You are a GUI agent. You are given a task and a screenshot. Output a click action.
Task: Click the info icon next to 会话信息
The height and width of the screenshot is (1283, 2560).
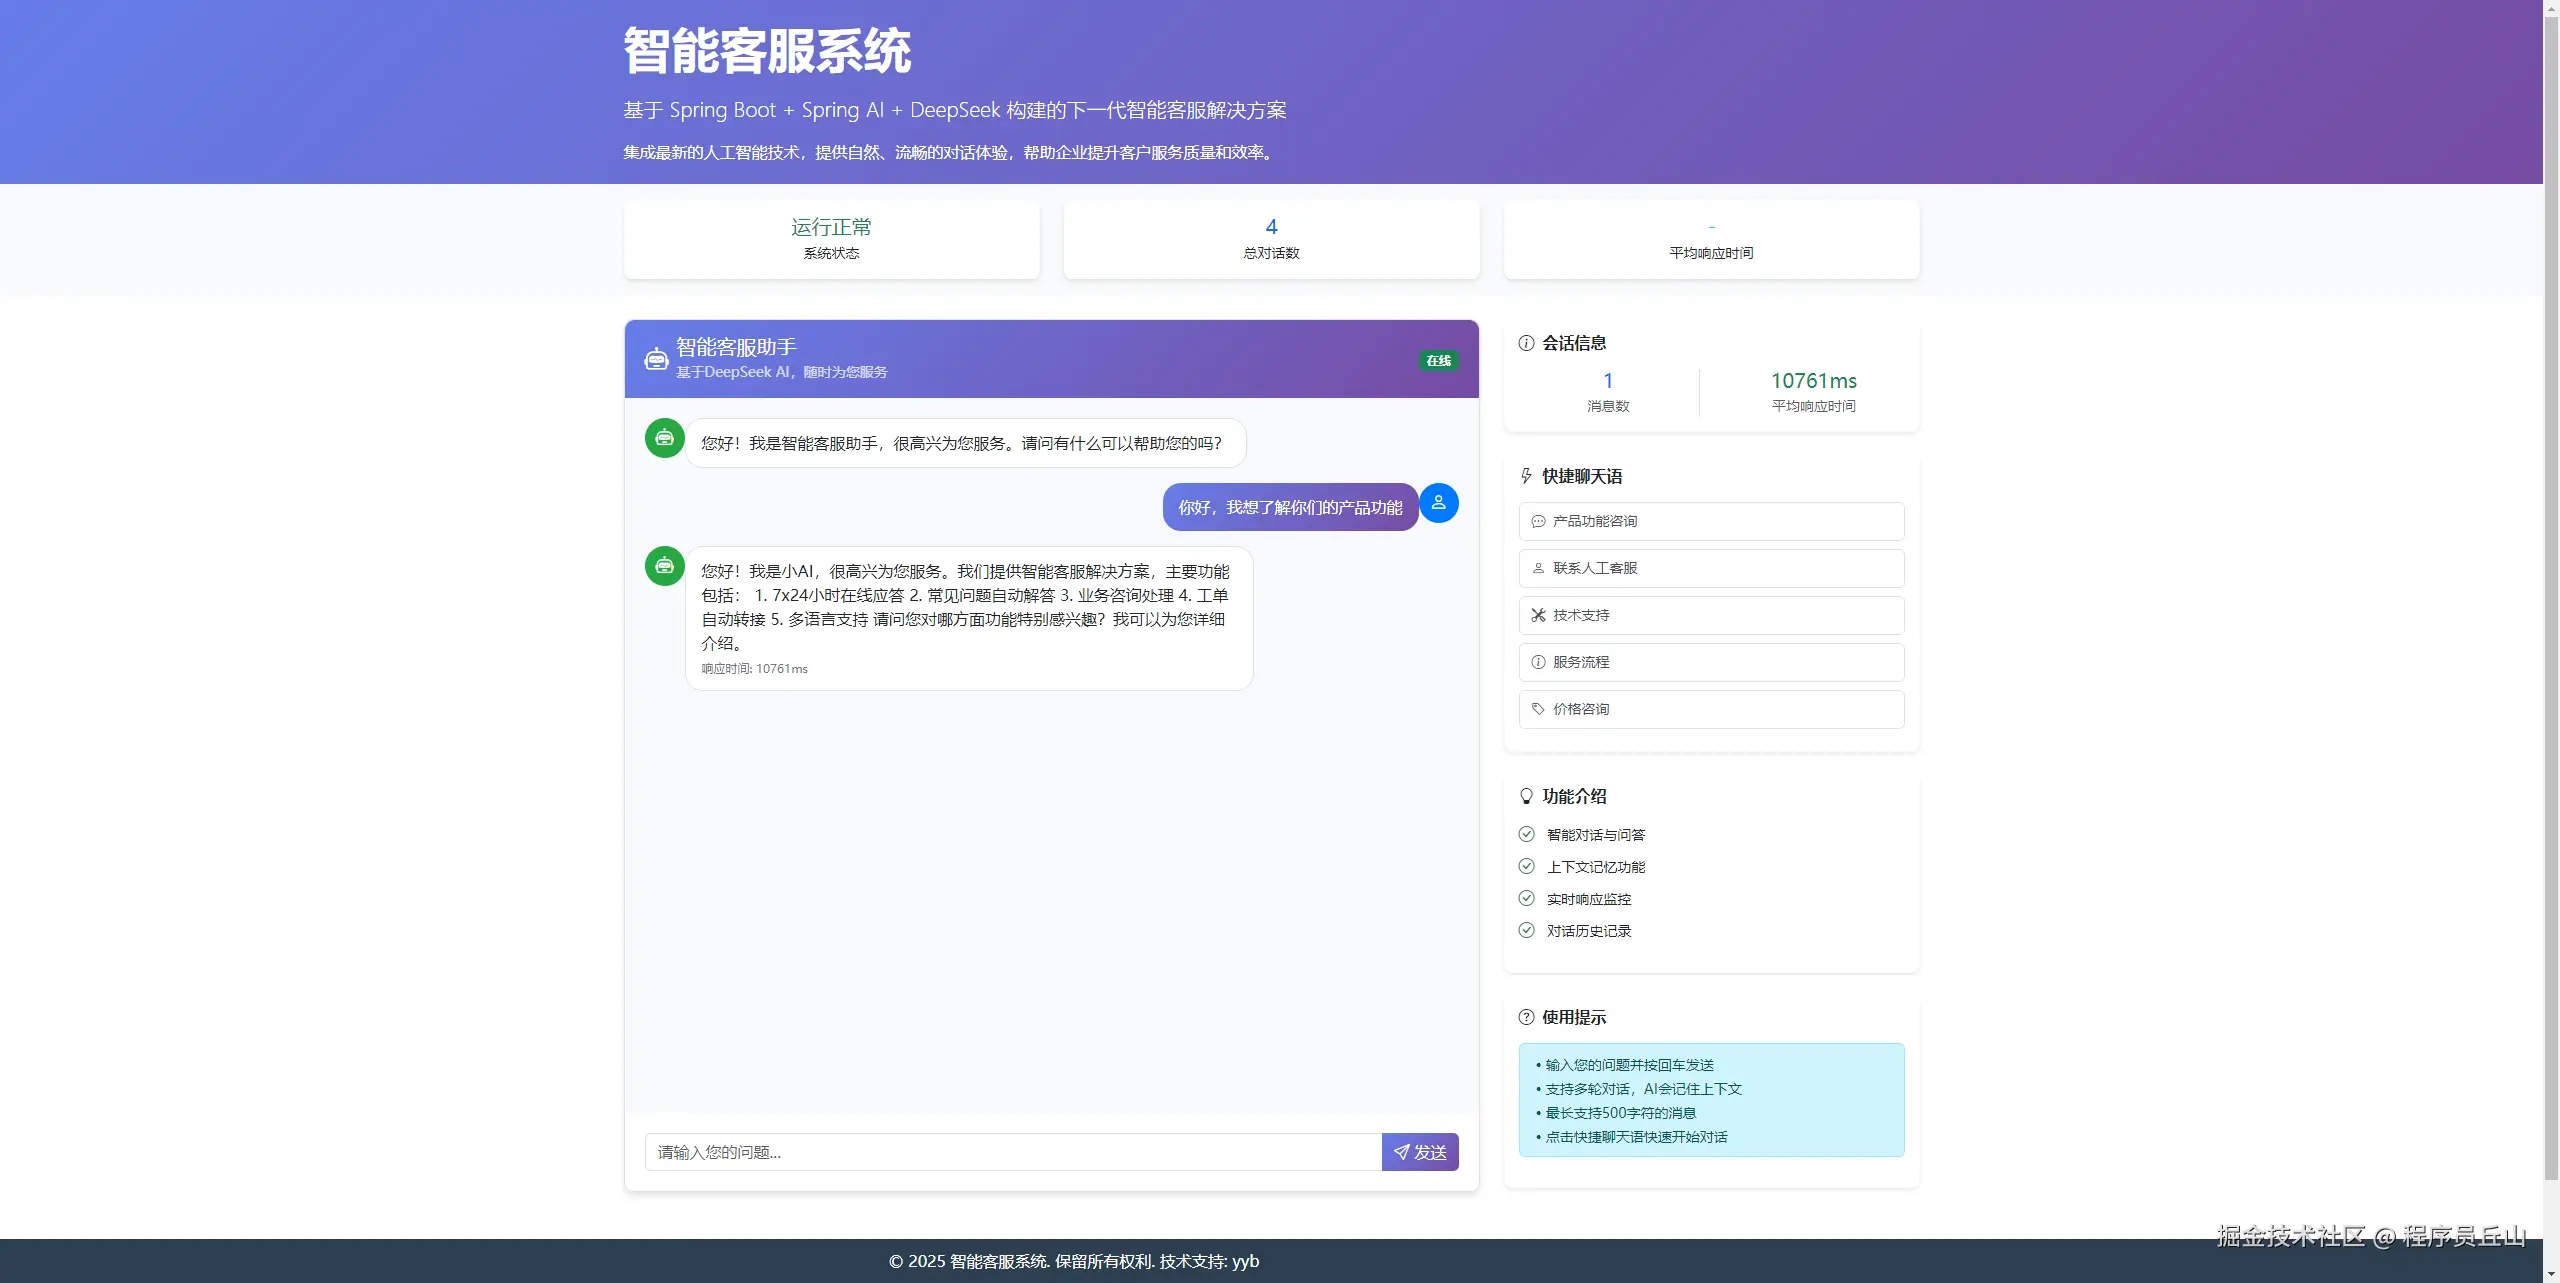pos(1526,343)
